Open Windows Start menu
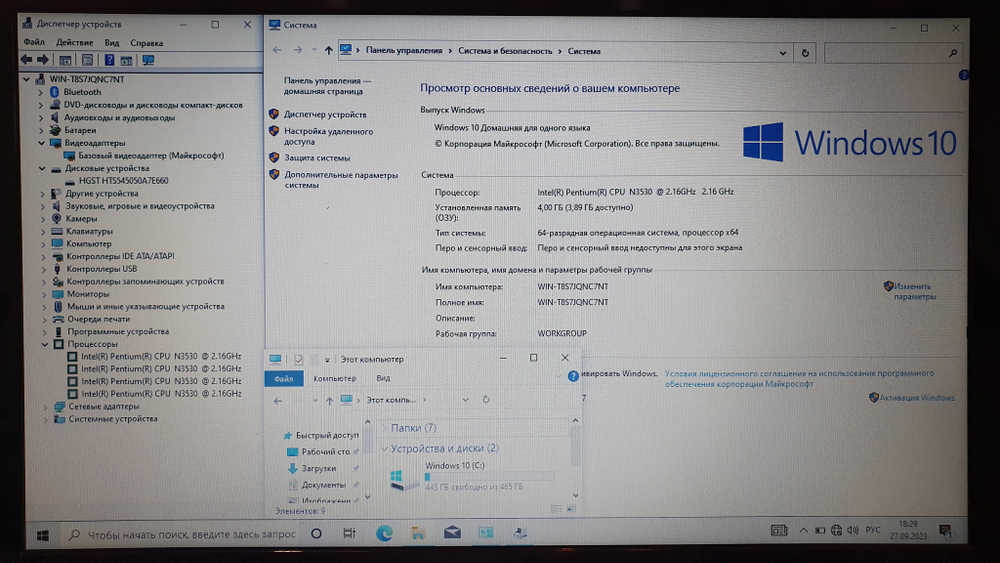 coord(43,535)
